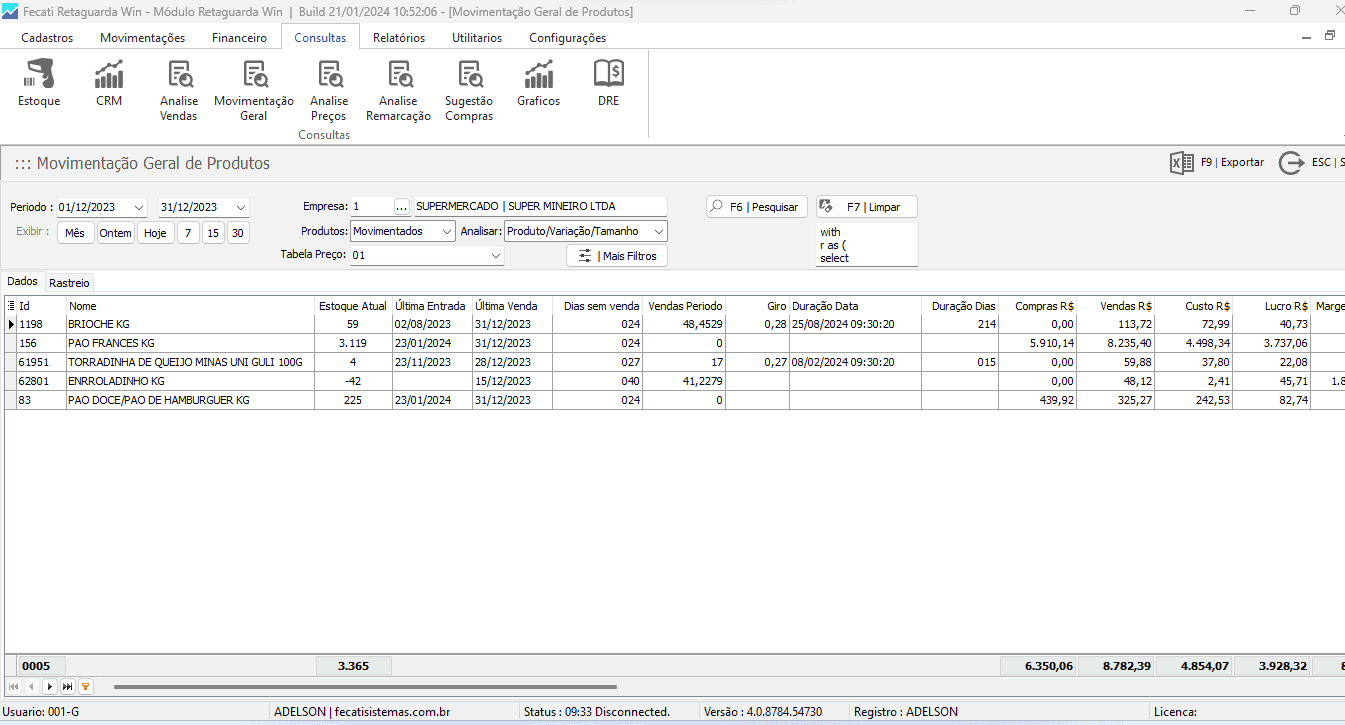This screenshot has height=725, width=1345.
Task: Expand the Tabela Preço dropdown
Action: (x=495, y=256)
